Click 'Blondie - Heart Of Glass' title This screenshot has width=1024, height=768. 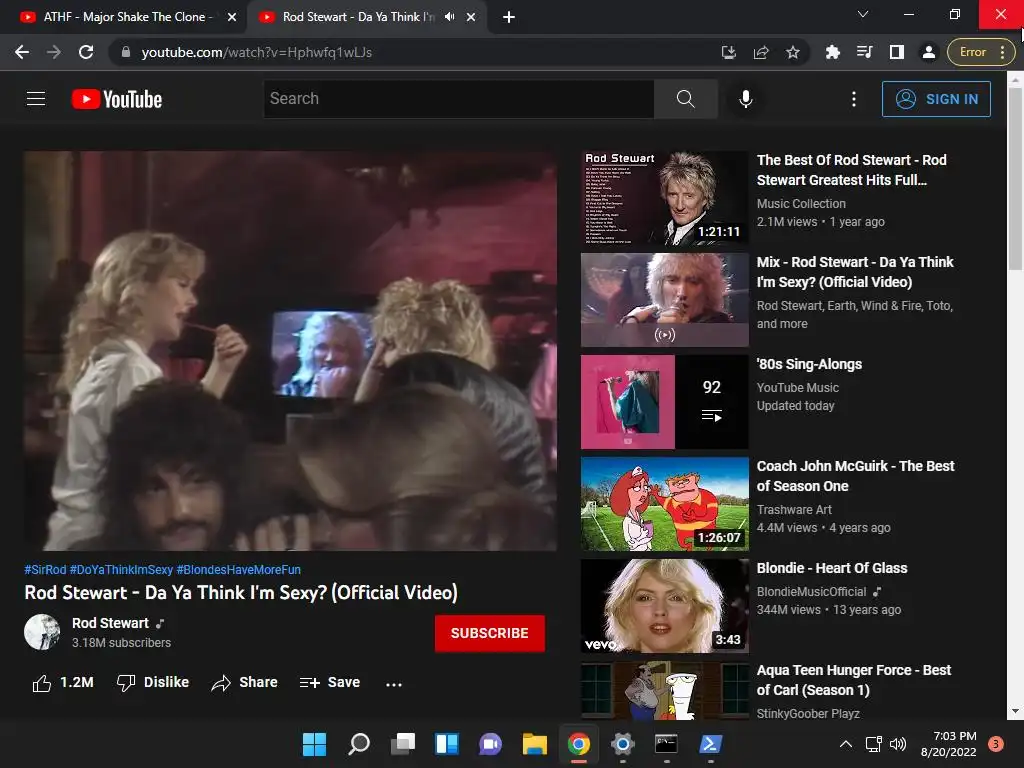(832, 568)
